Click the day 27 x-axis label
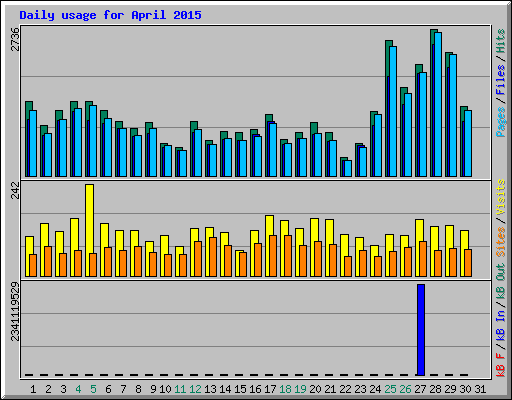The width and height of the screenshot is (512, 400). [420, 389]
